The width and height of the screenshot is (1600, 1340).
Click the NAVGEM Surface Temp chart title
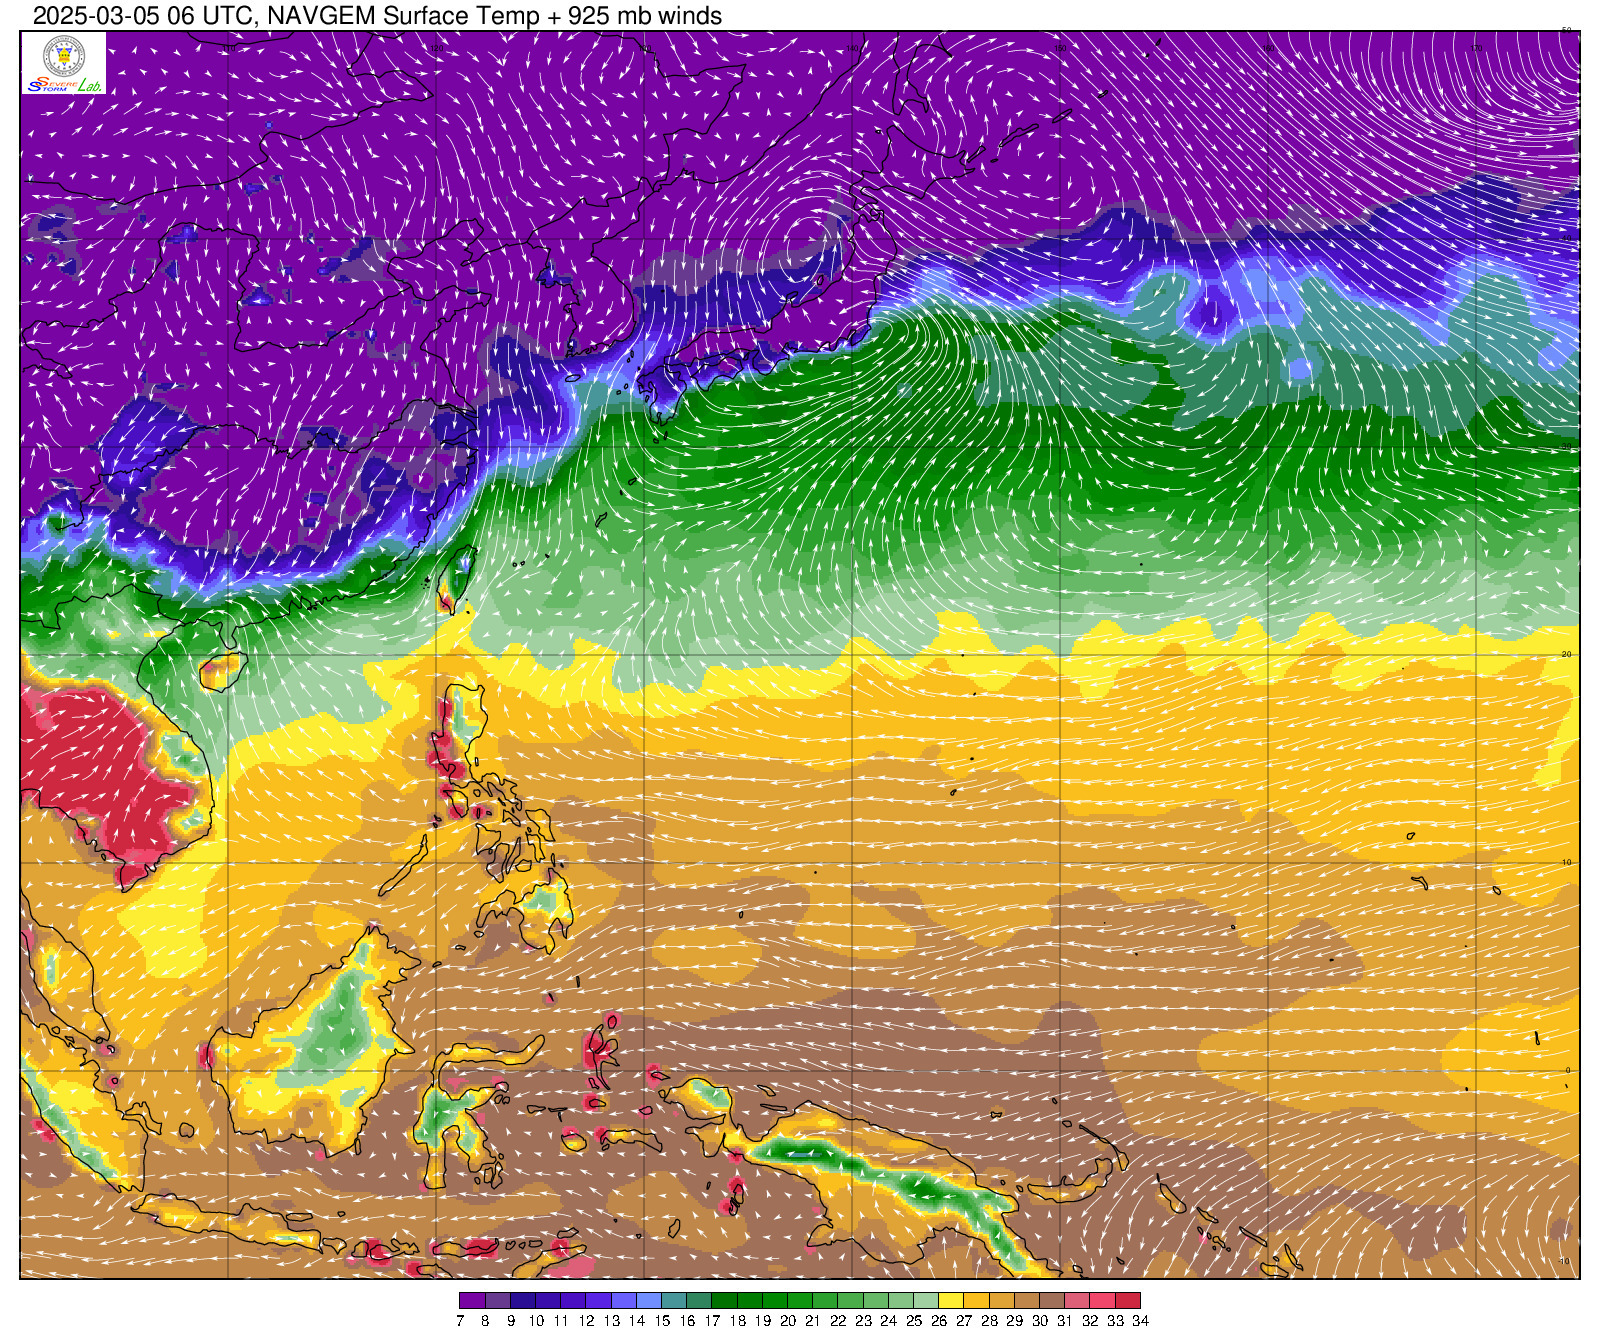tap(377, 15)
